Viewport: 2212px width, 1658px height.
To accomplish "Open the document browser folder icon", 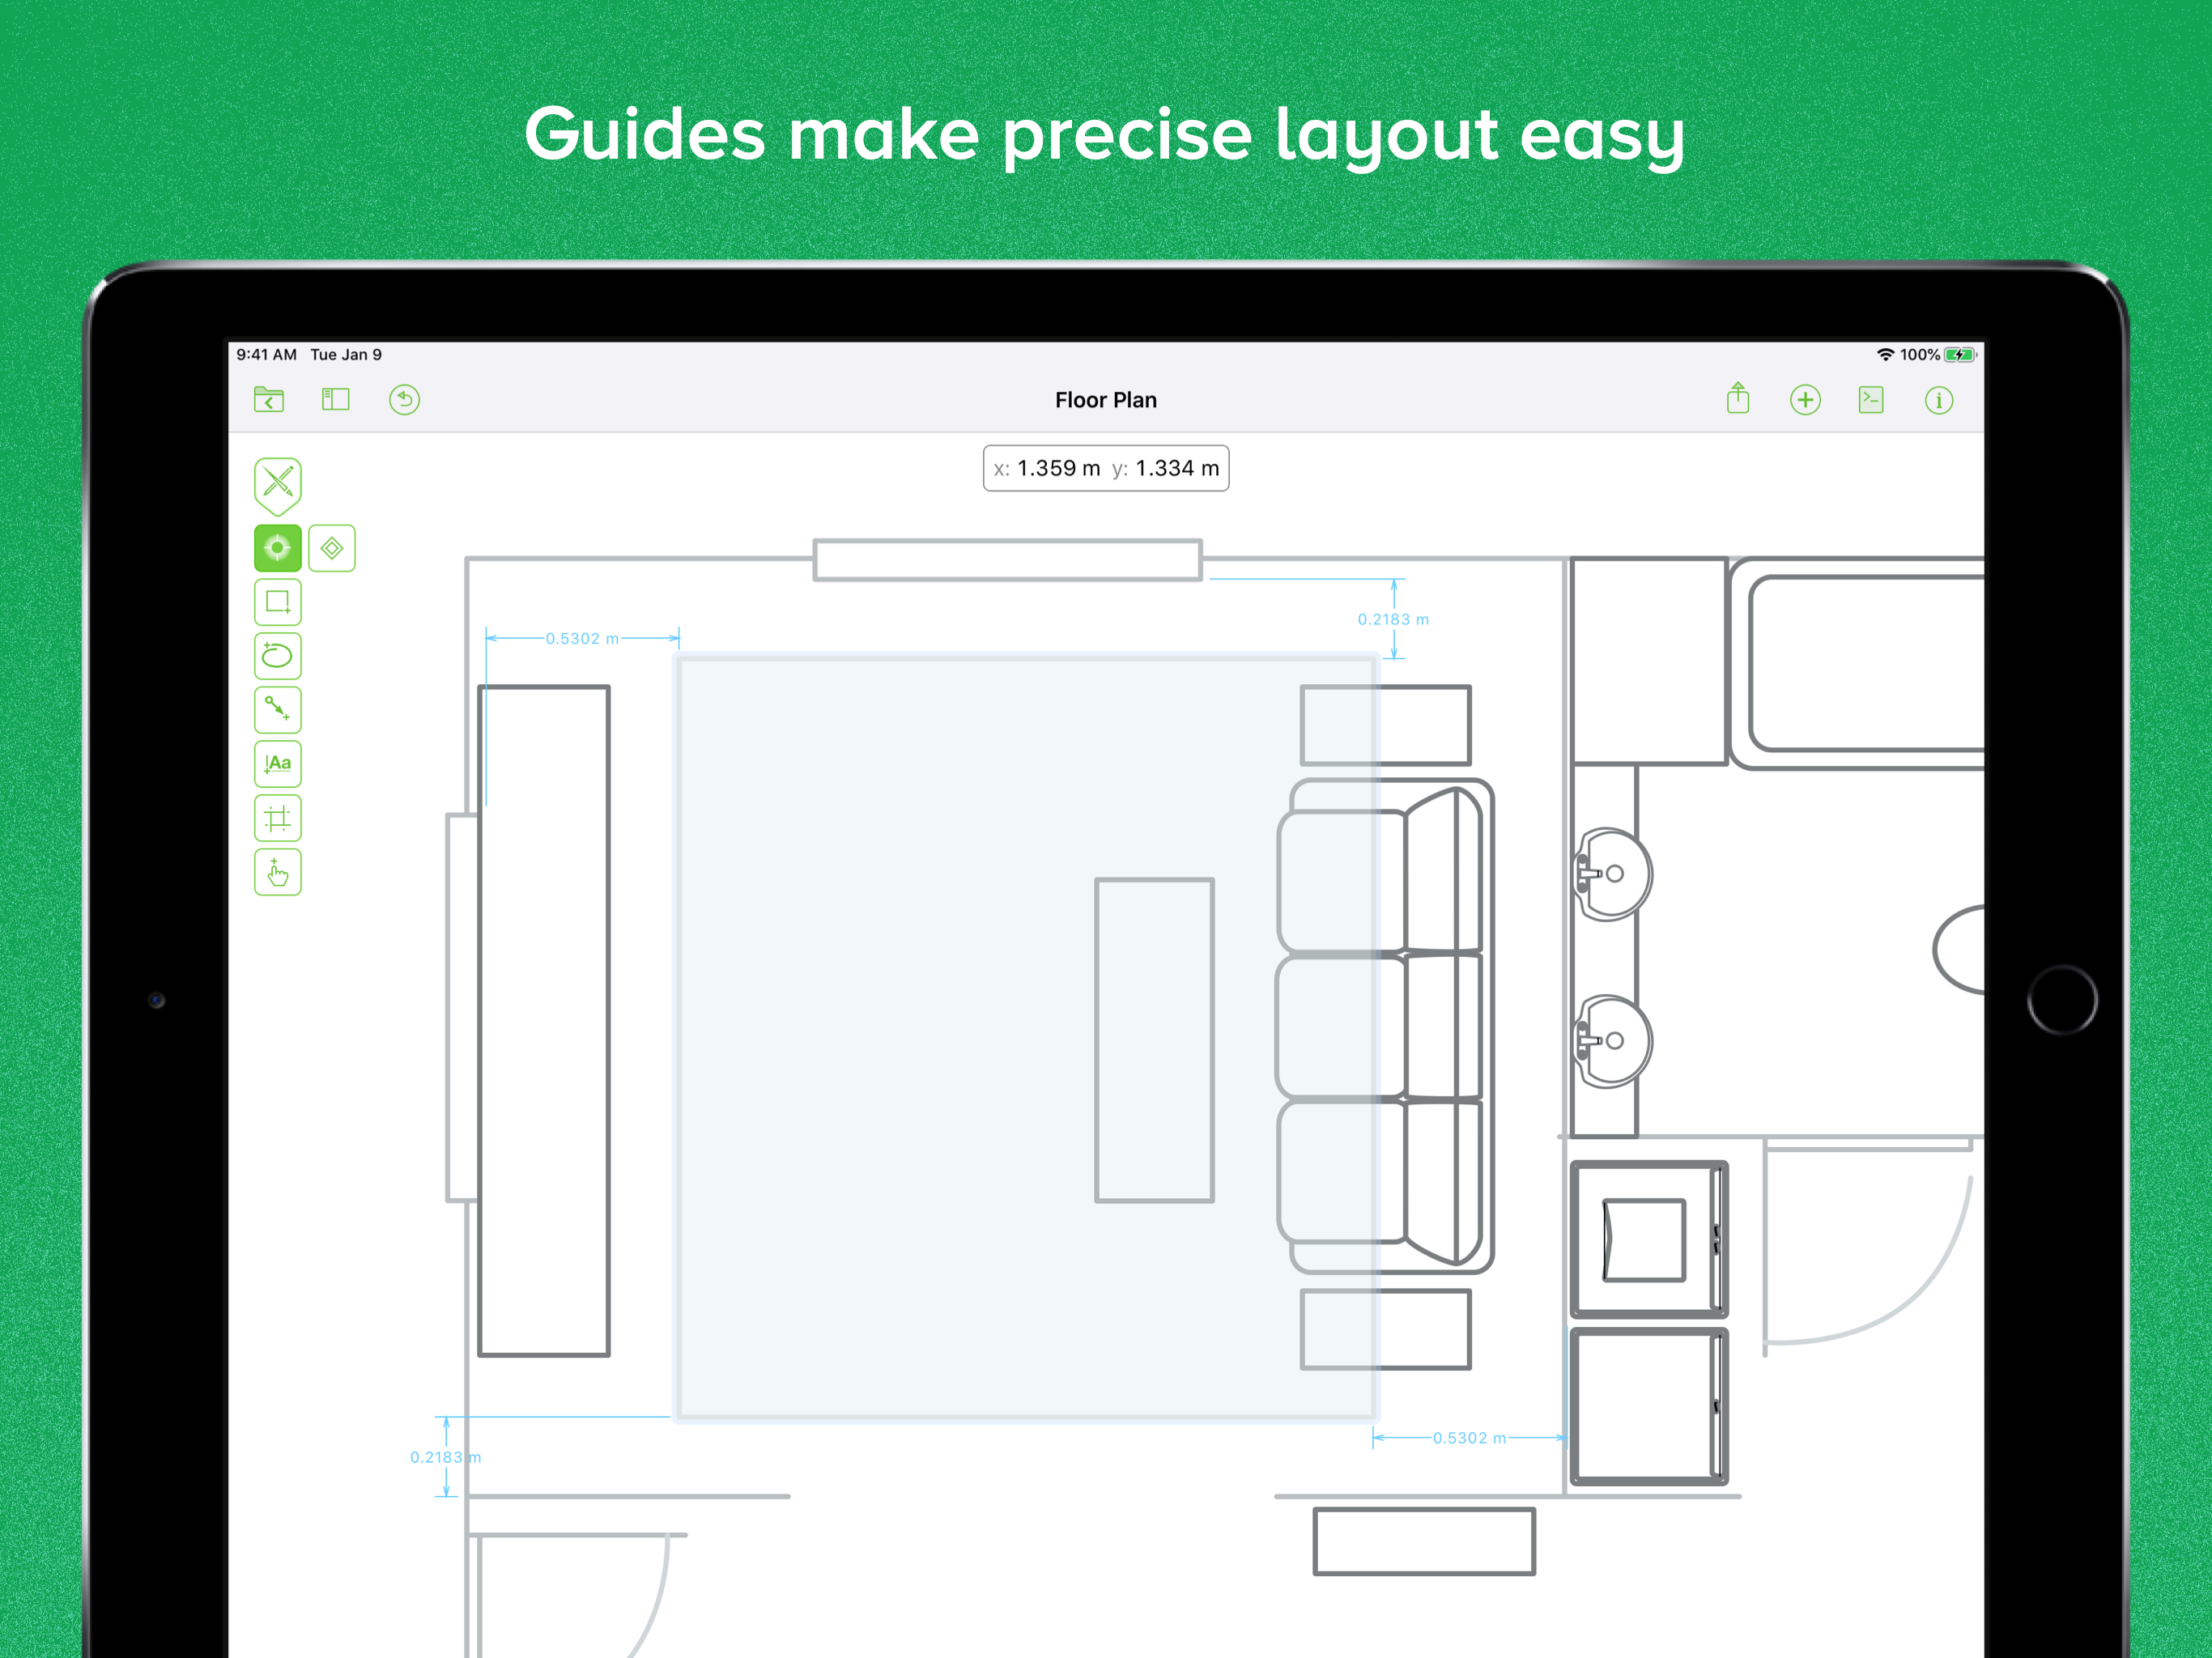I will (x=269, y=400).
